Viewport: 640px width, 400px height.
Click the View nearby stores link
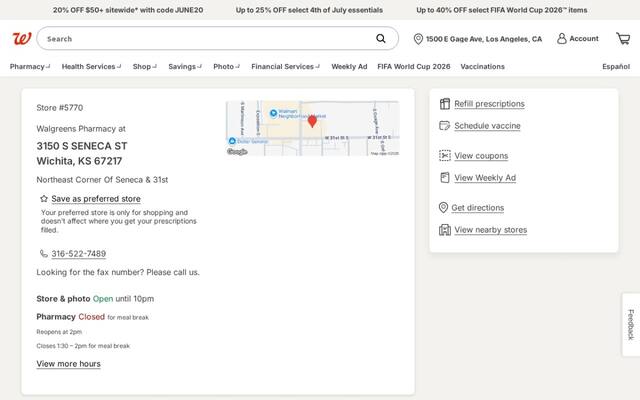pos(491,230)
